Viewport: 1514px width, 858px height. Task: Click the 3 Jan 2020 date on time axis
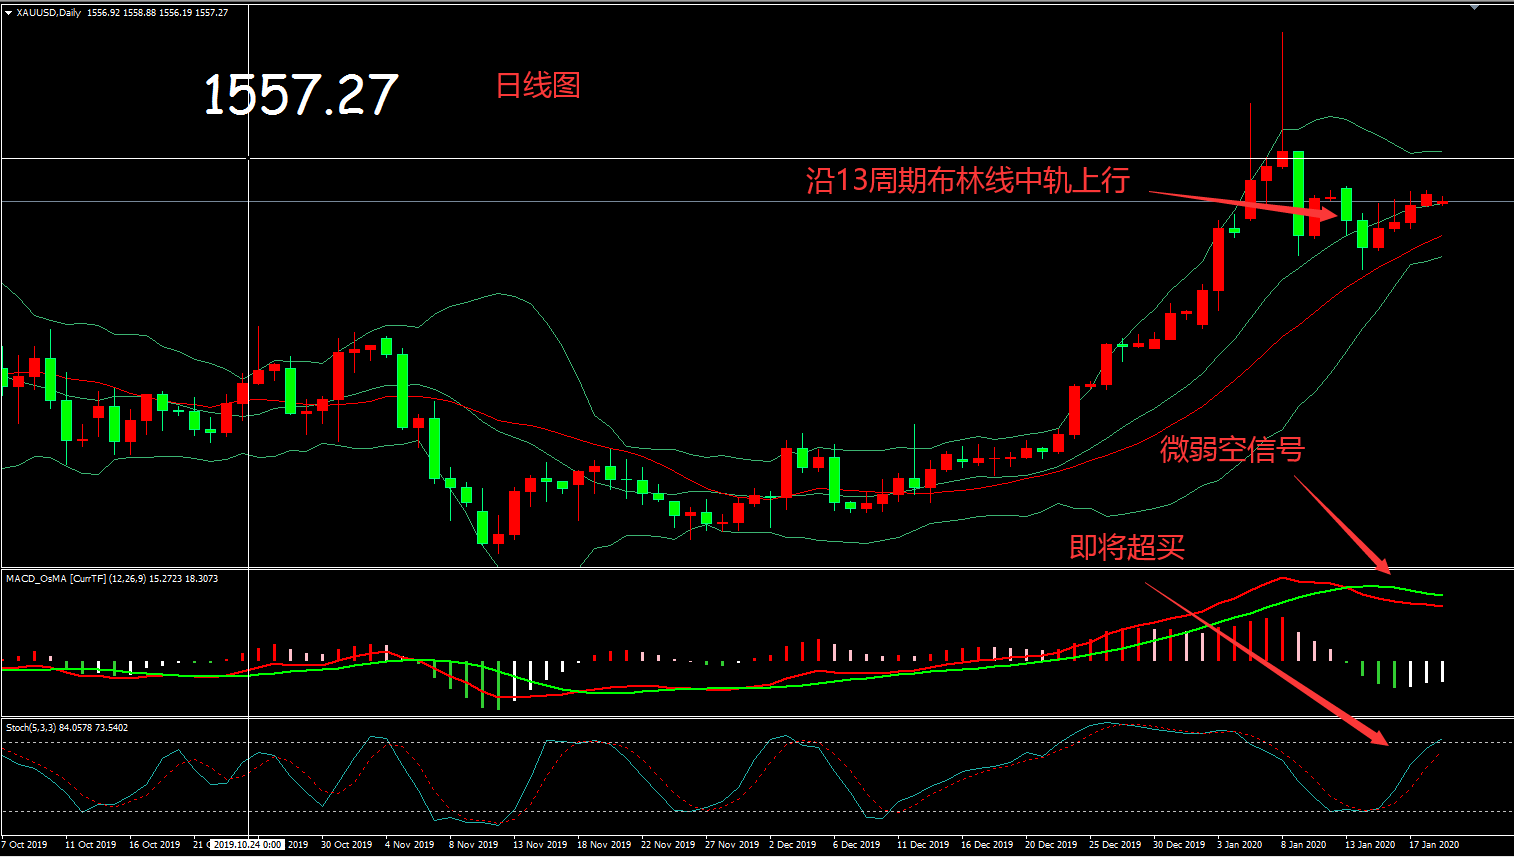click(x=1240, y=845)
